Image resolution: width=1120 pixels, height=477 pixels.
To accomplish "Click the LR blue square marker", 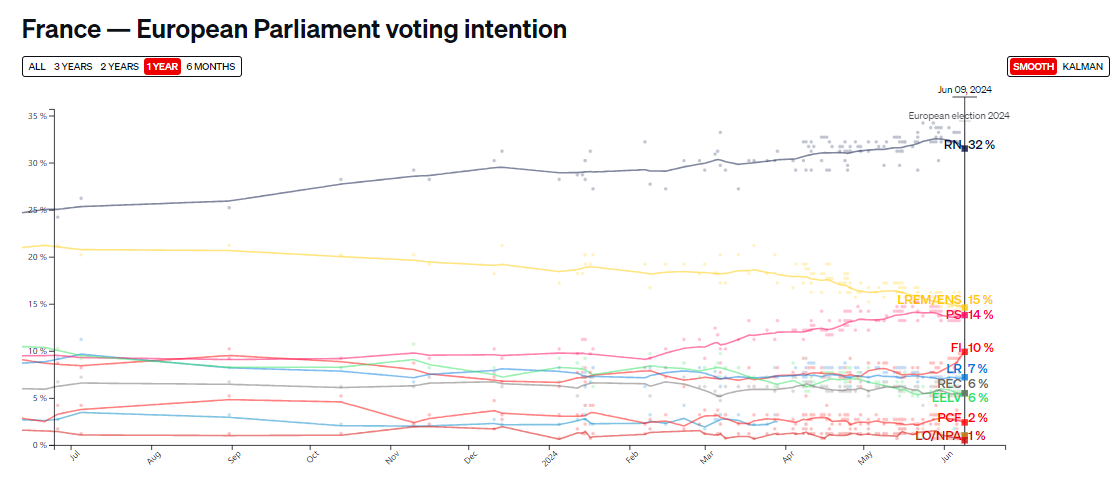I will coord(965,377).
